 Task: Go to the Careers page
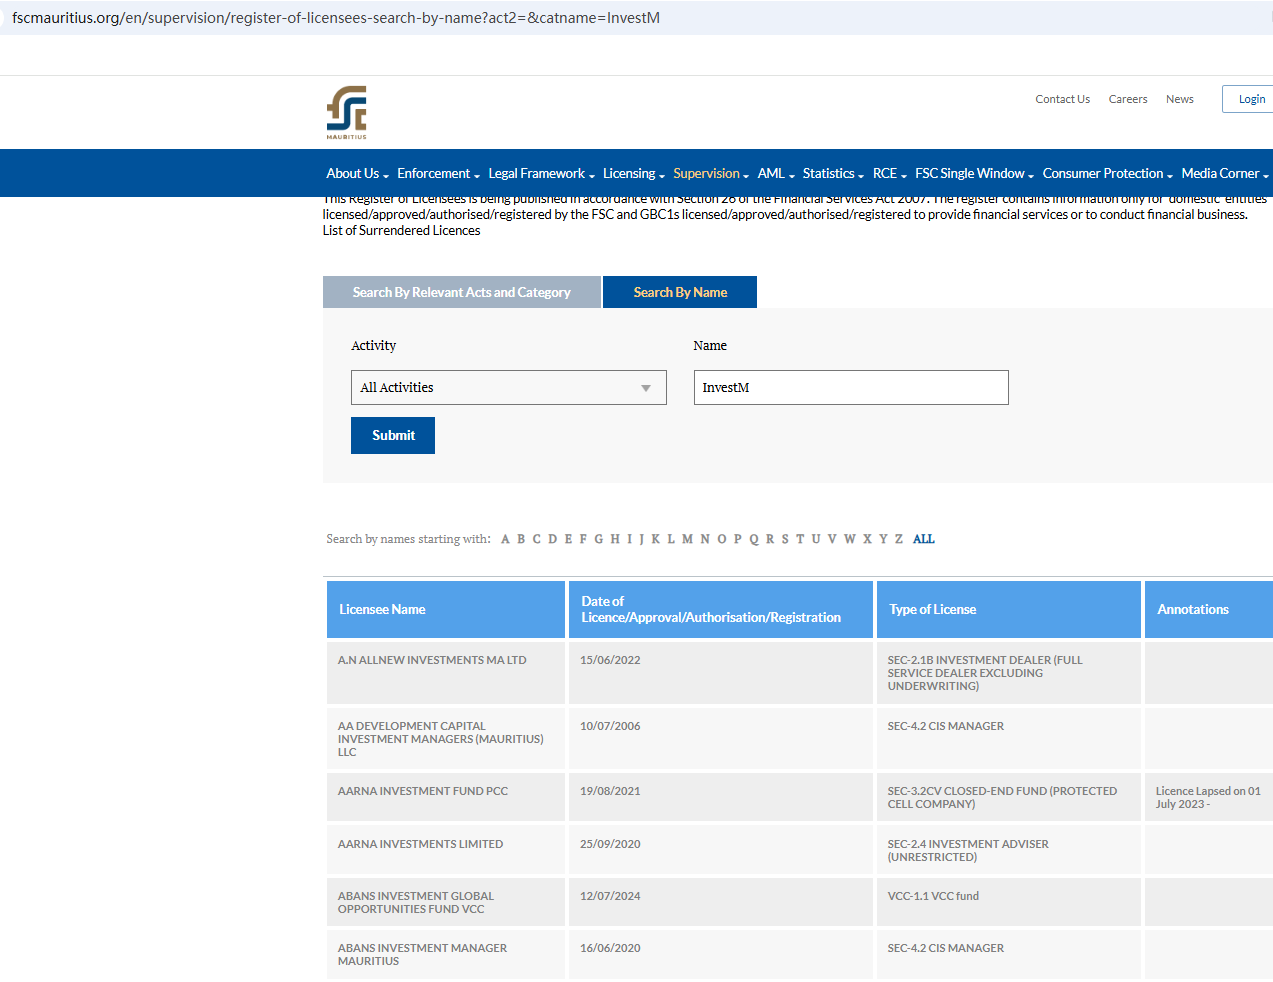(x=1128, y=99)
